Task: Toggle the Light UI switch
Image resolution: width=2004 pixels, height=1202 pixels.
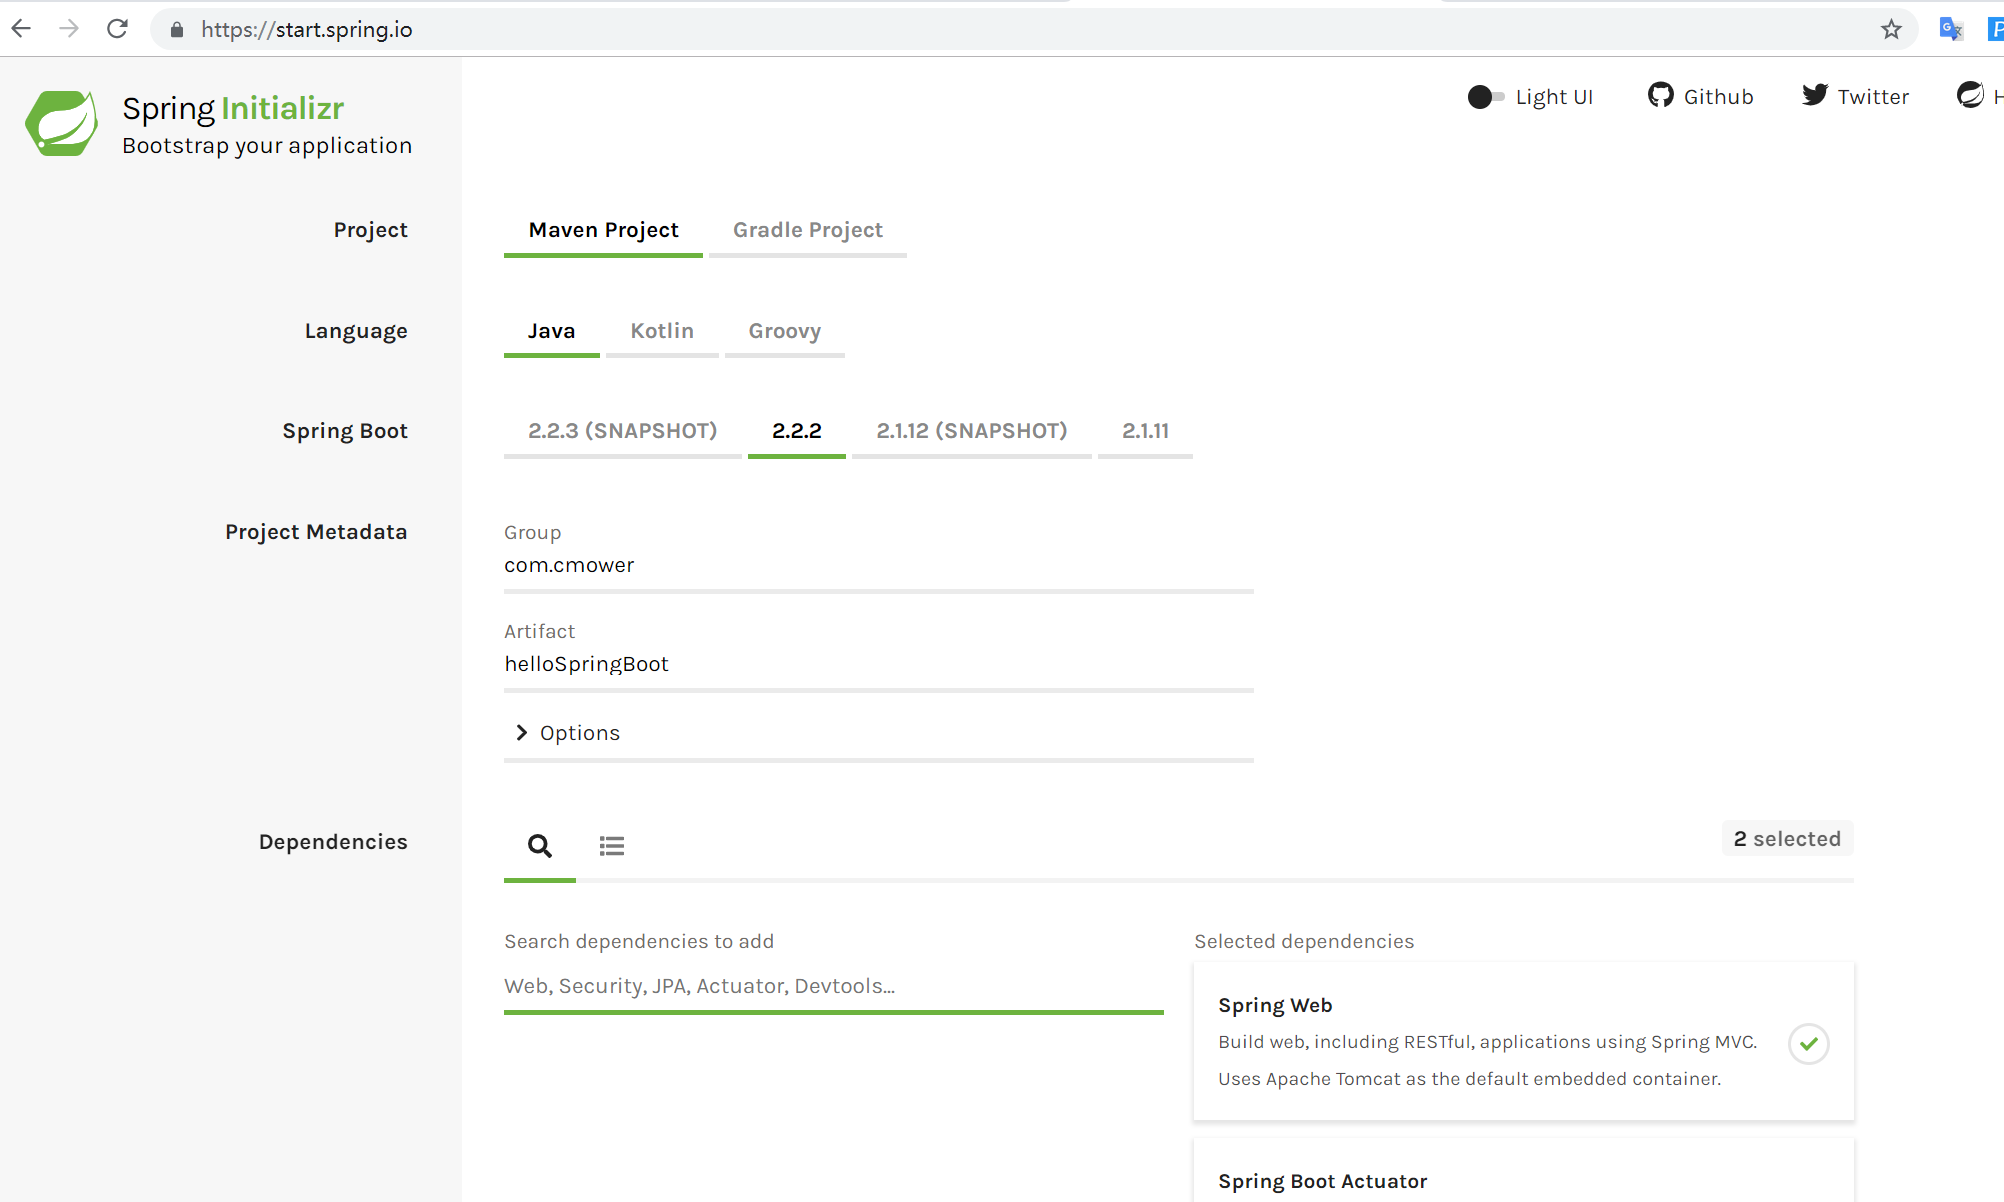Action: pyautogui.click(x=1486, y=97)
